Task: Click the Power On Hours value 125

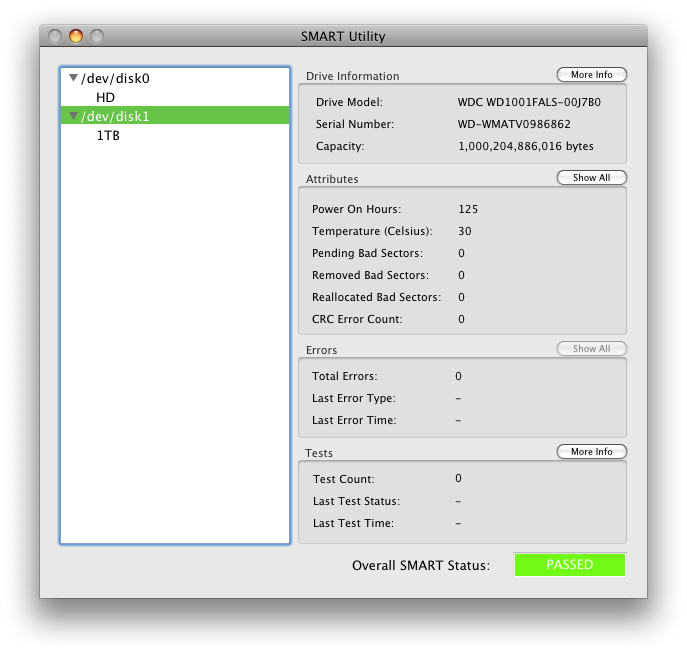Action: tap(468, 209)
